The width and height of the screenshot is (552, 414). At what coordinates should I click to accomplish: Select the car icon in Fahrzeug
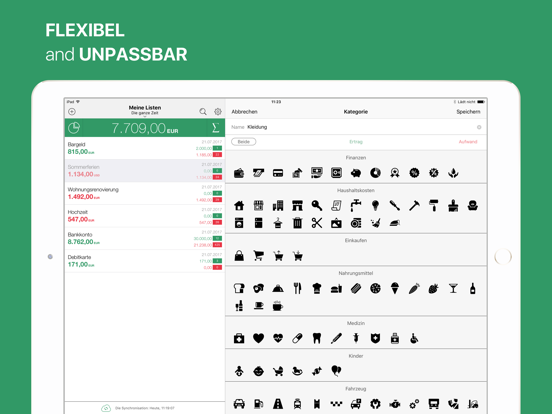(239, 404)
